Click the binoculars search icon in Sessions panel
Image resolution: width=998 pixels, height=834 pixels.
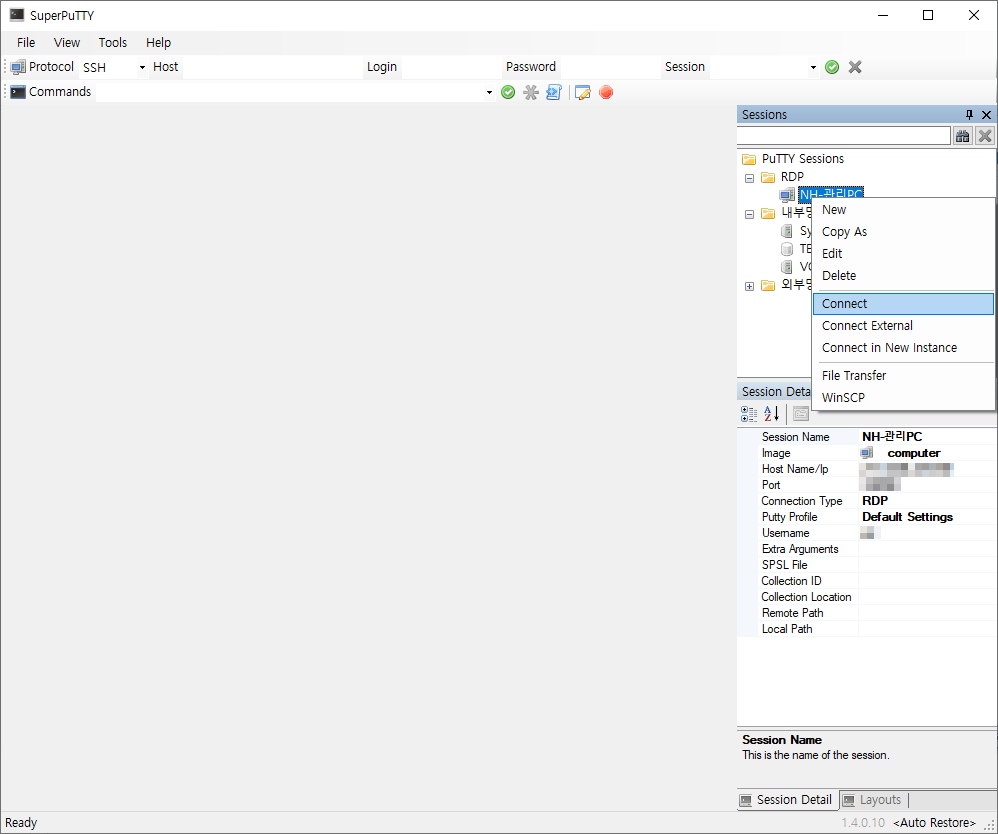(x=962, y=136)
